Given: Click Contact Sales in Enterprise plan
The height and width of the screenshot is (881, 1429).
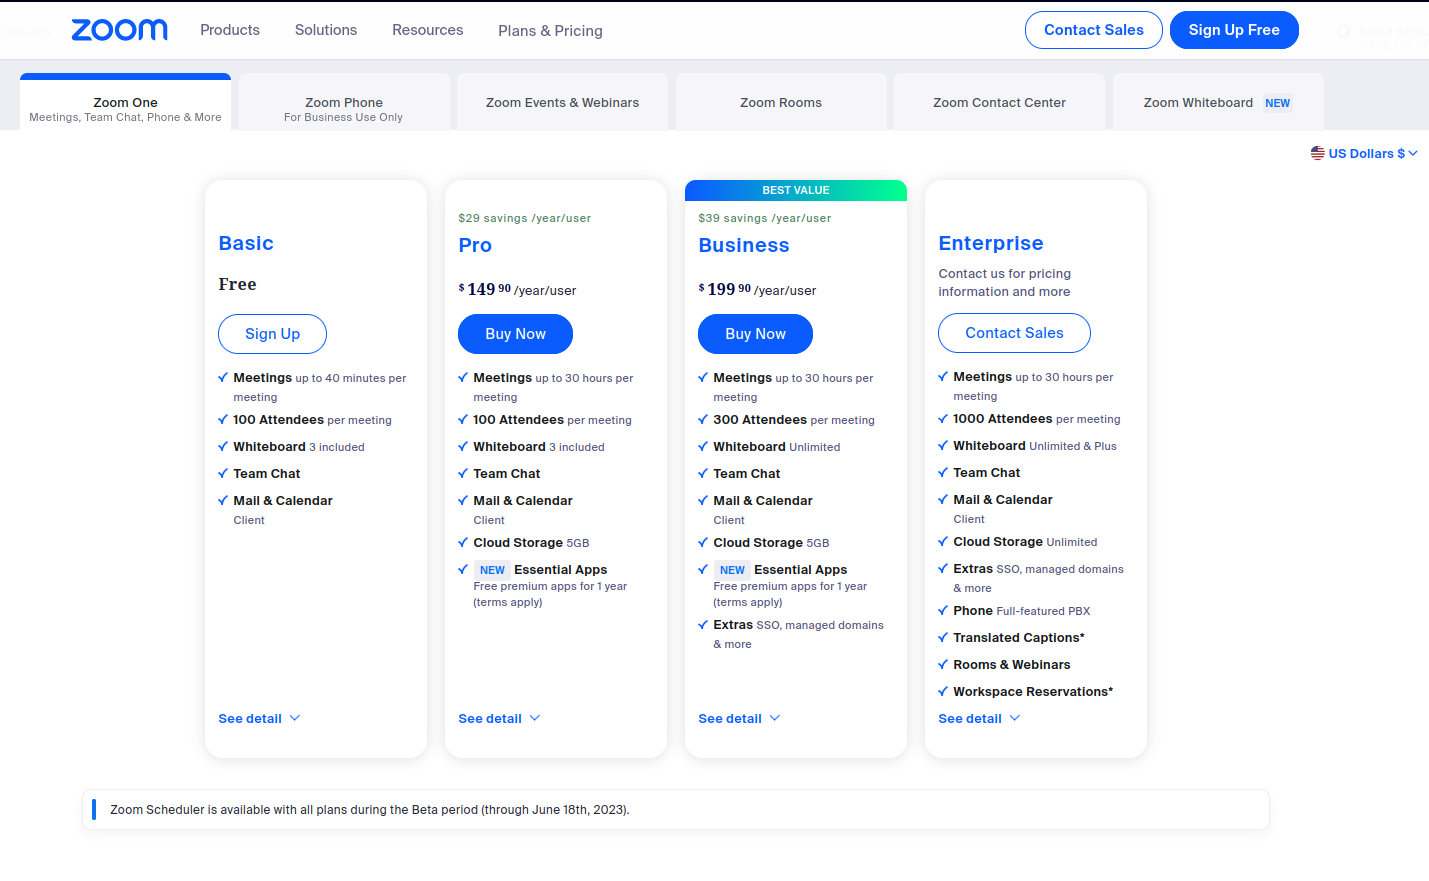Looking at the screenshot, I should 1014,333.
